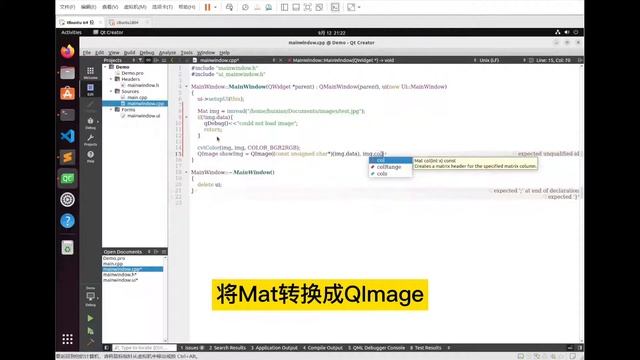Enter VMware full screen mode icon
Screen dimensions: 640x360
coord(308,7)
